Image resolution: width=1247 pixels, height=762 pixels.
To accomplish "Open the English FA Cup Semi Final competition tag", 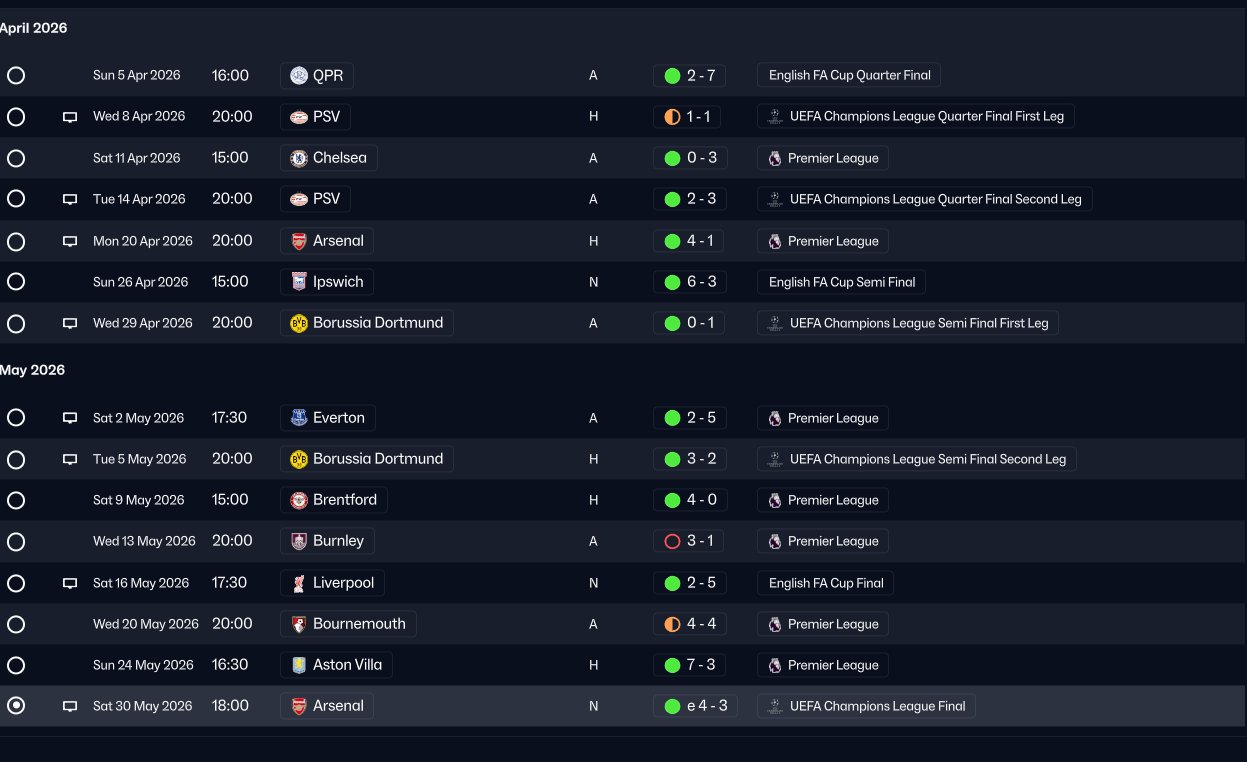I will pos(841,282).
